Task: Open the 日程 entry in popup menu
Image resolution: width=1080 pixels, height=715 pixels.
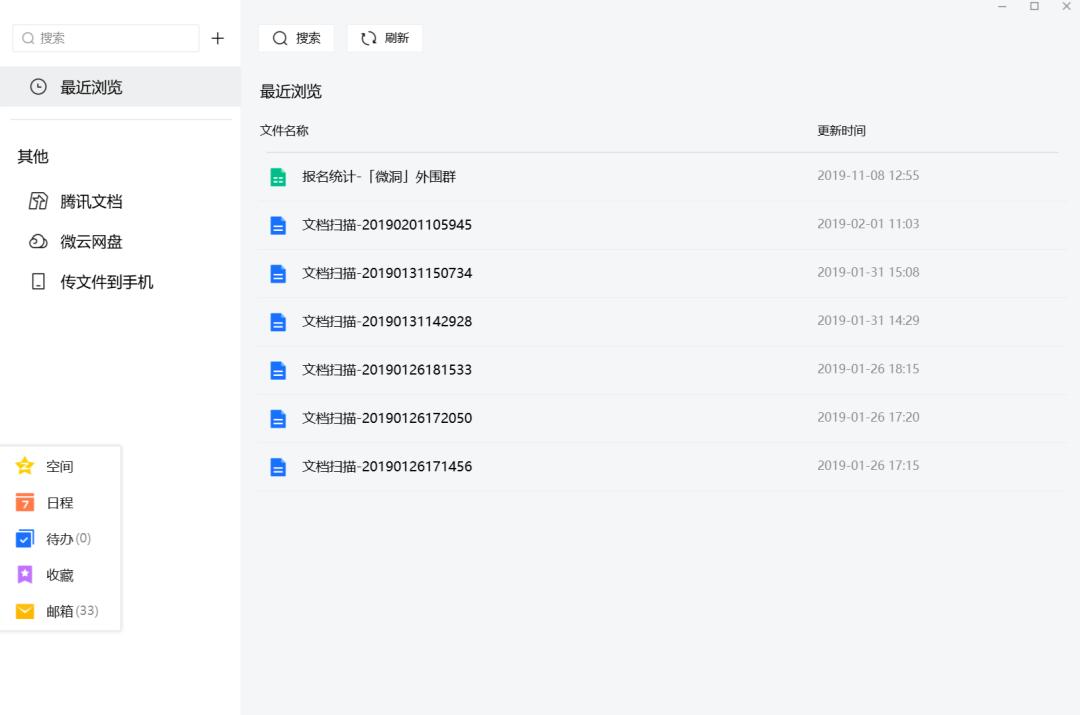Action: tap(61, 502)
